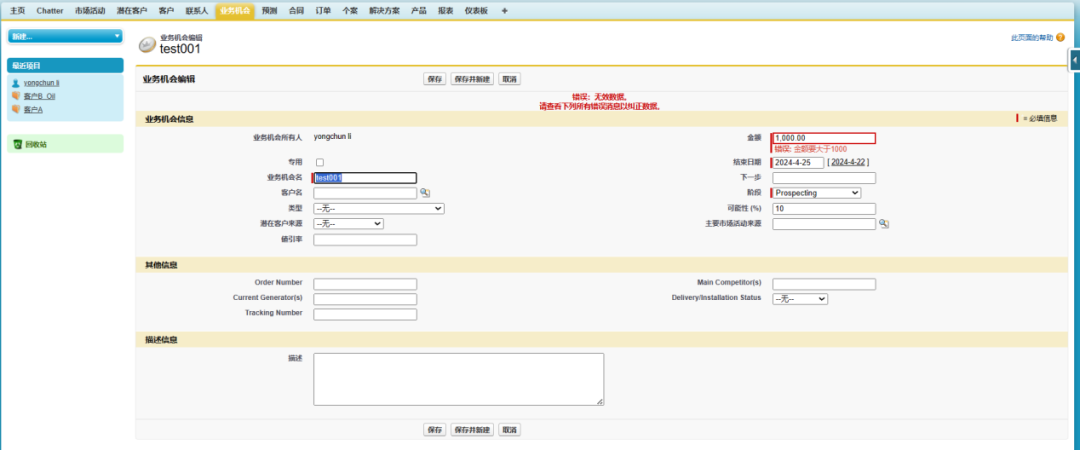Click the 客户名 account name field

click(x=365, y=193)
